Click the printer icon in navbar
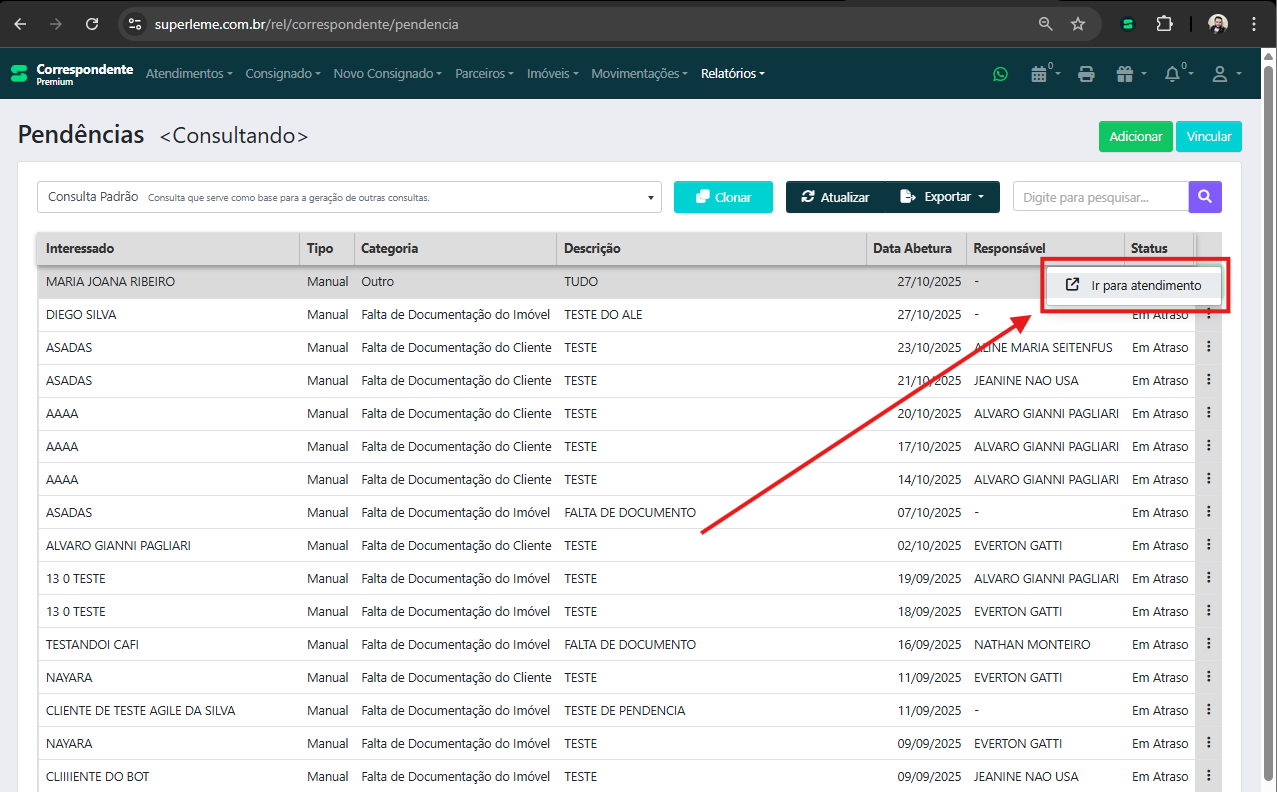Image resolution: width=1277 pixels, height=792 pixels. tap(1087, 74)
